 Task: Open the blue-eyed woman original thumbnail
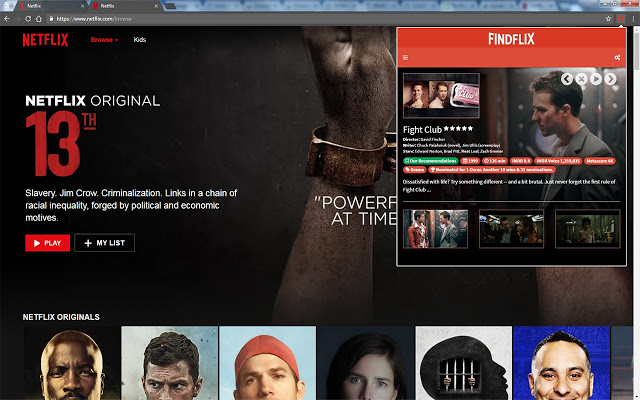(365, 363)
